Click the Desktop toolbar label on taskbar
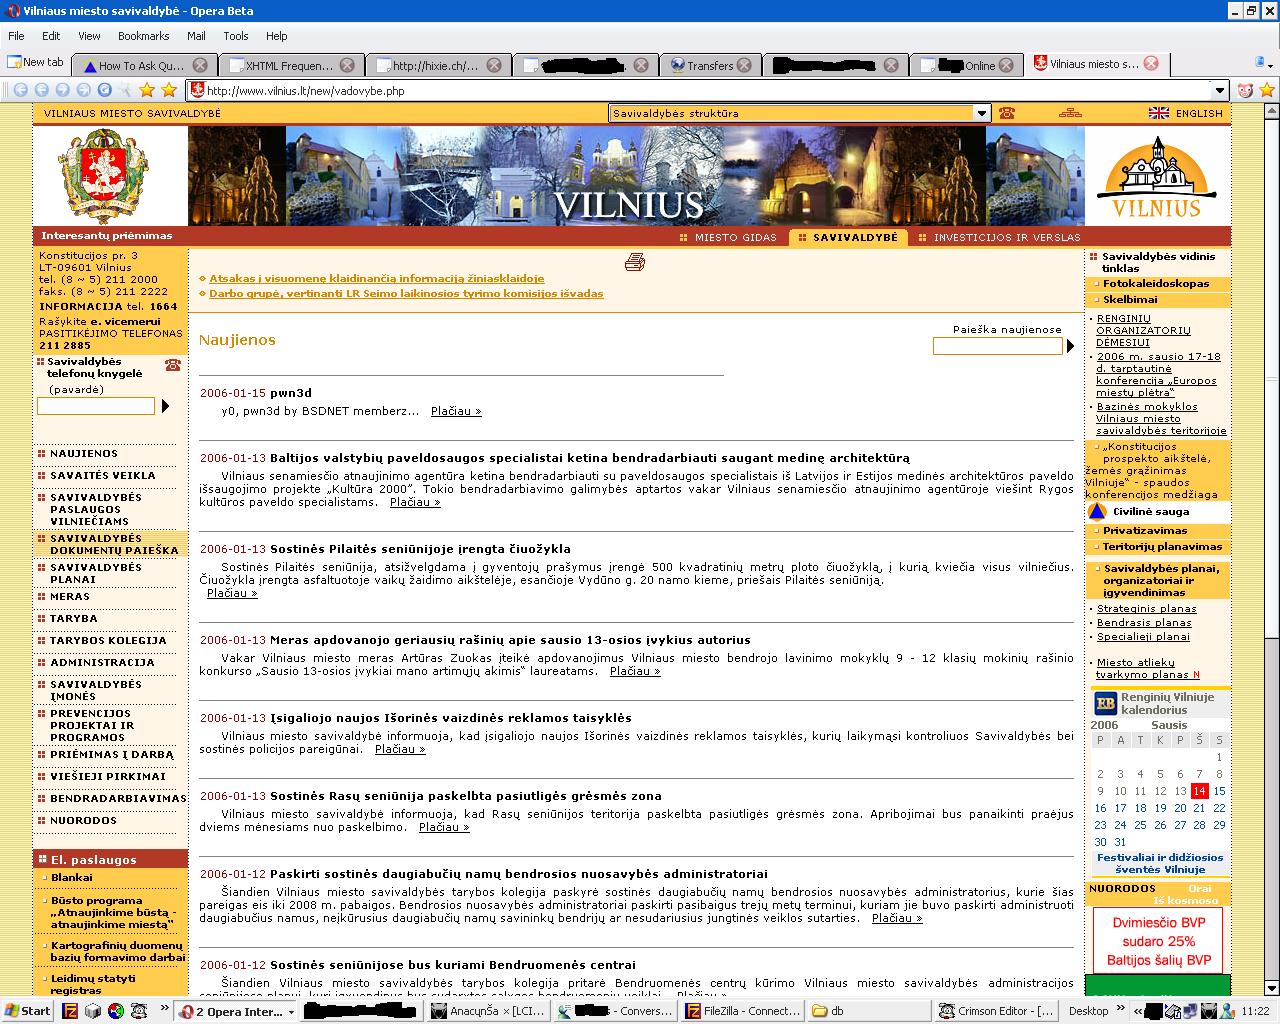The width and height of the screenshot is (1280, 1024). click(1088, 1011)
